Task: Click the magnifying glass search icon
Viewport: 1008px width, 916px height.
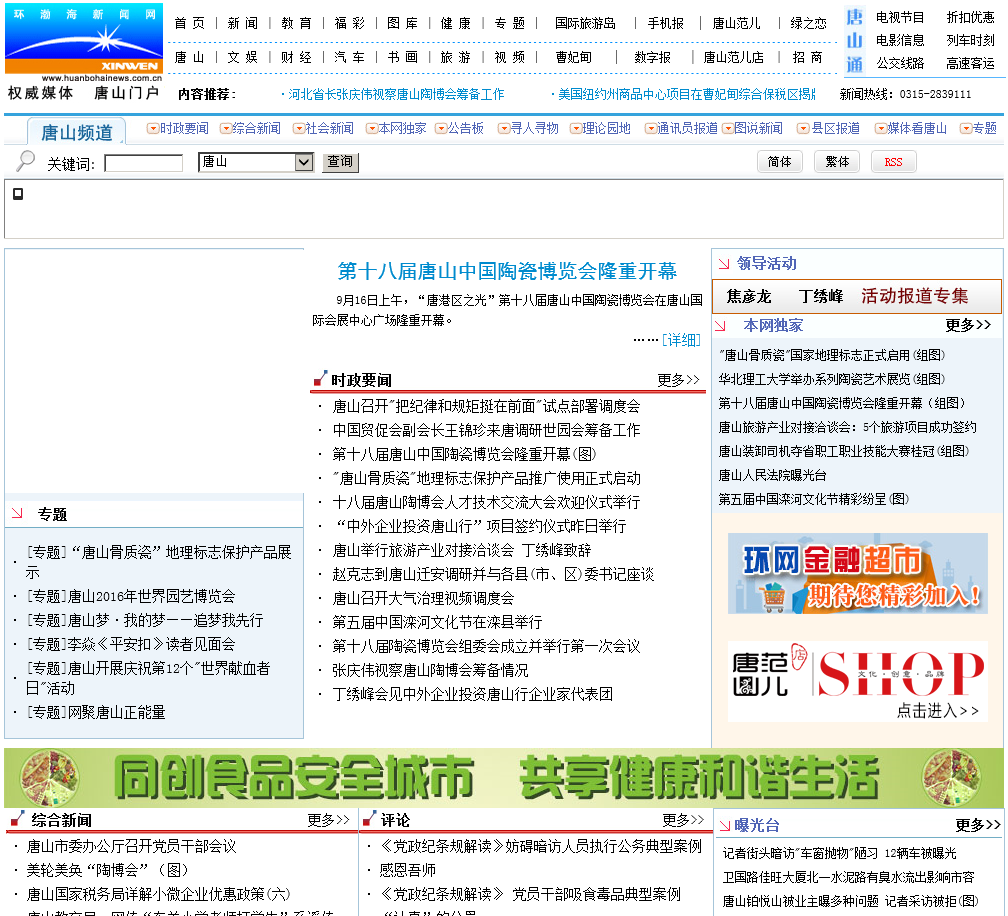Action: tap(26, 160)
